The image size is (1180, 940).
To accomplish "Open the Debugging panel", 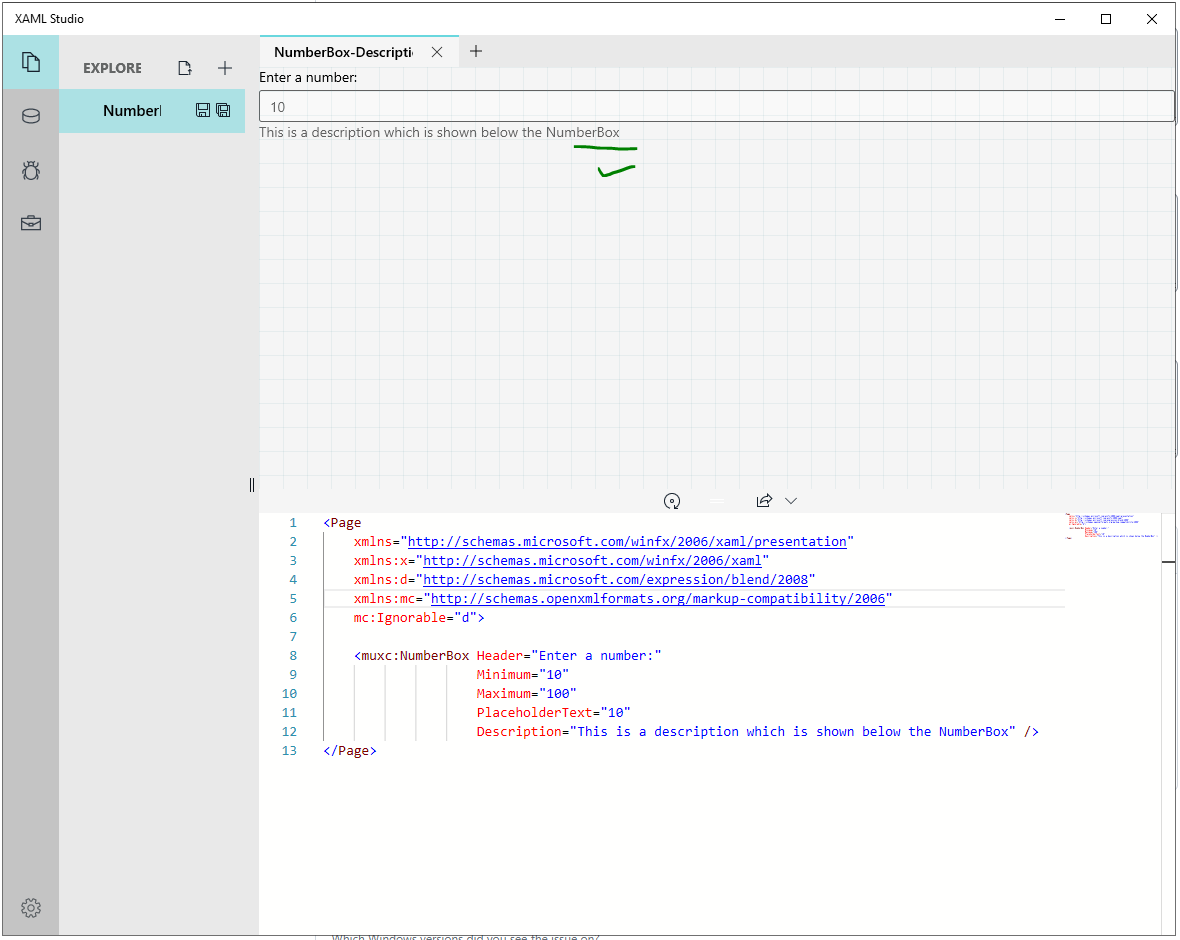I will 31,170.
